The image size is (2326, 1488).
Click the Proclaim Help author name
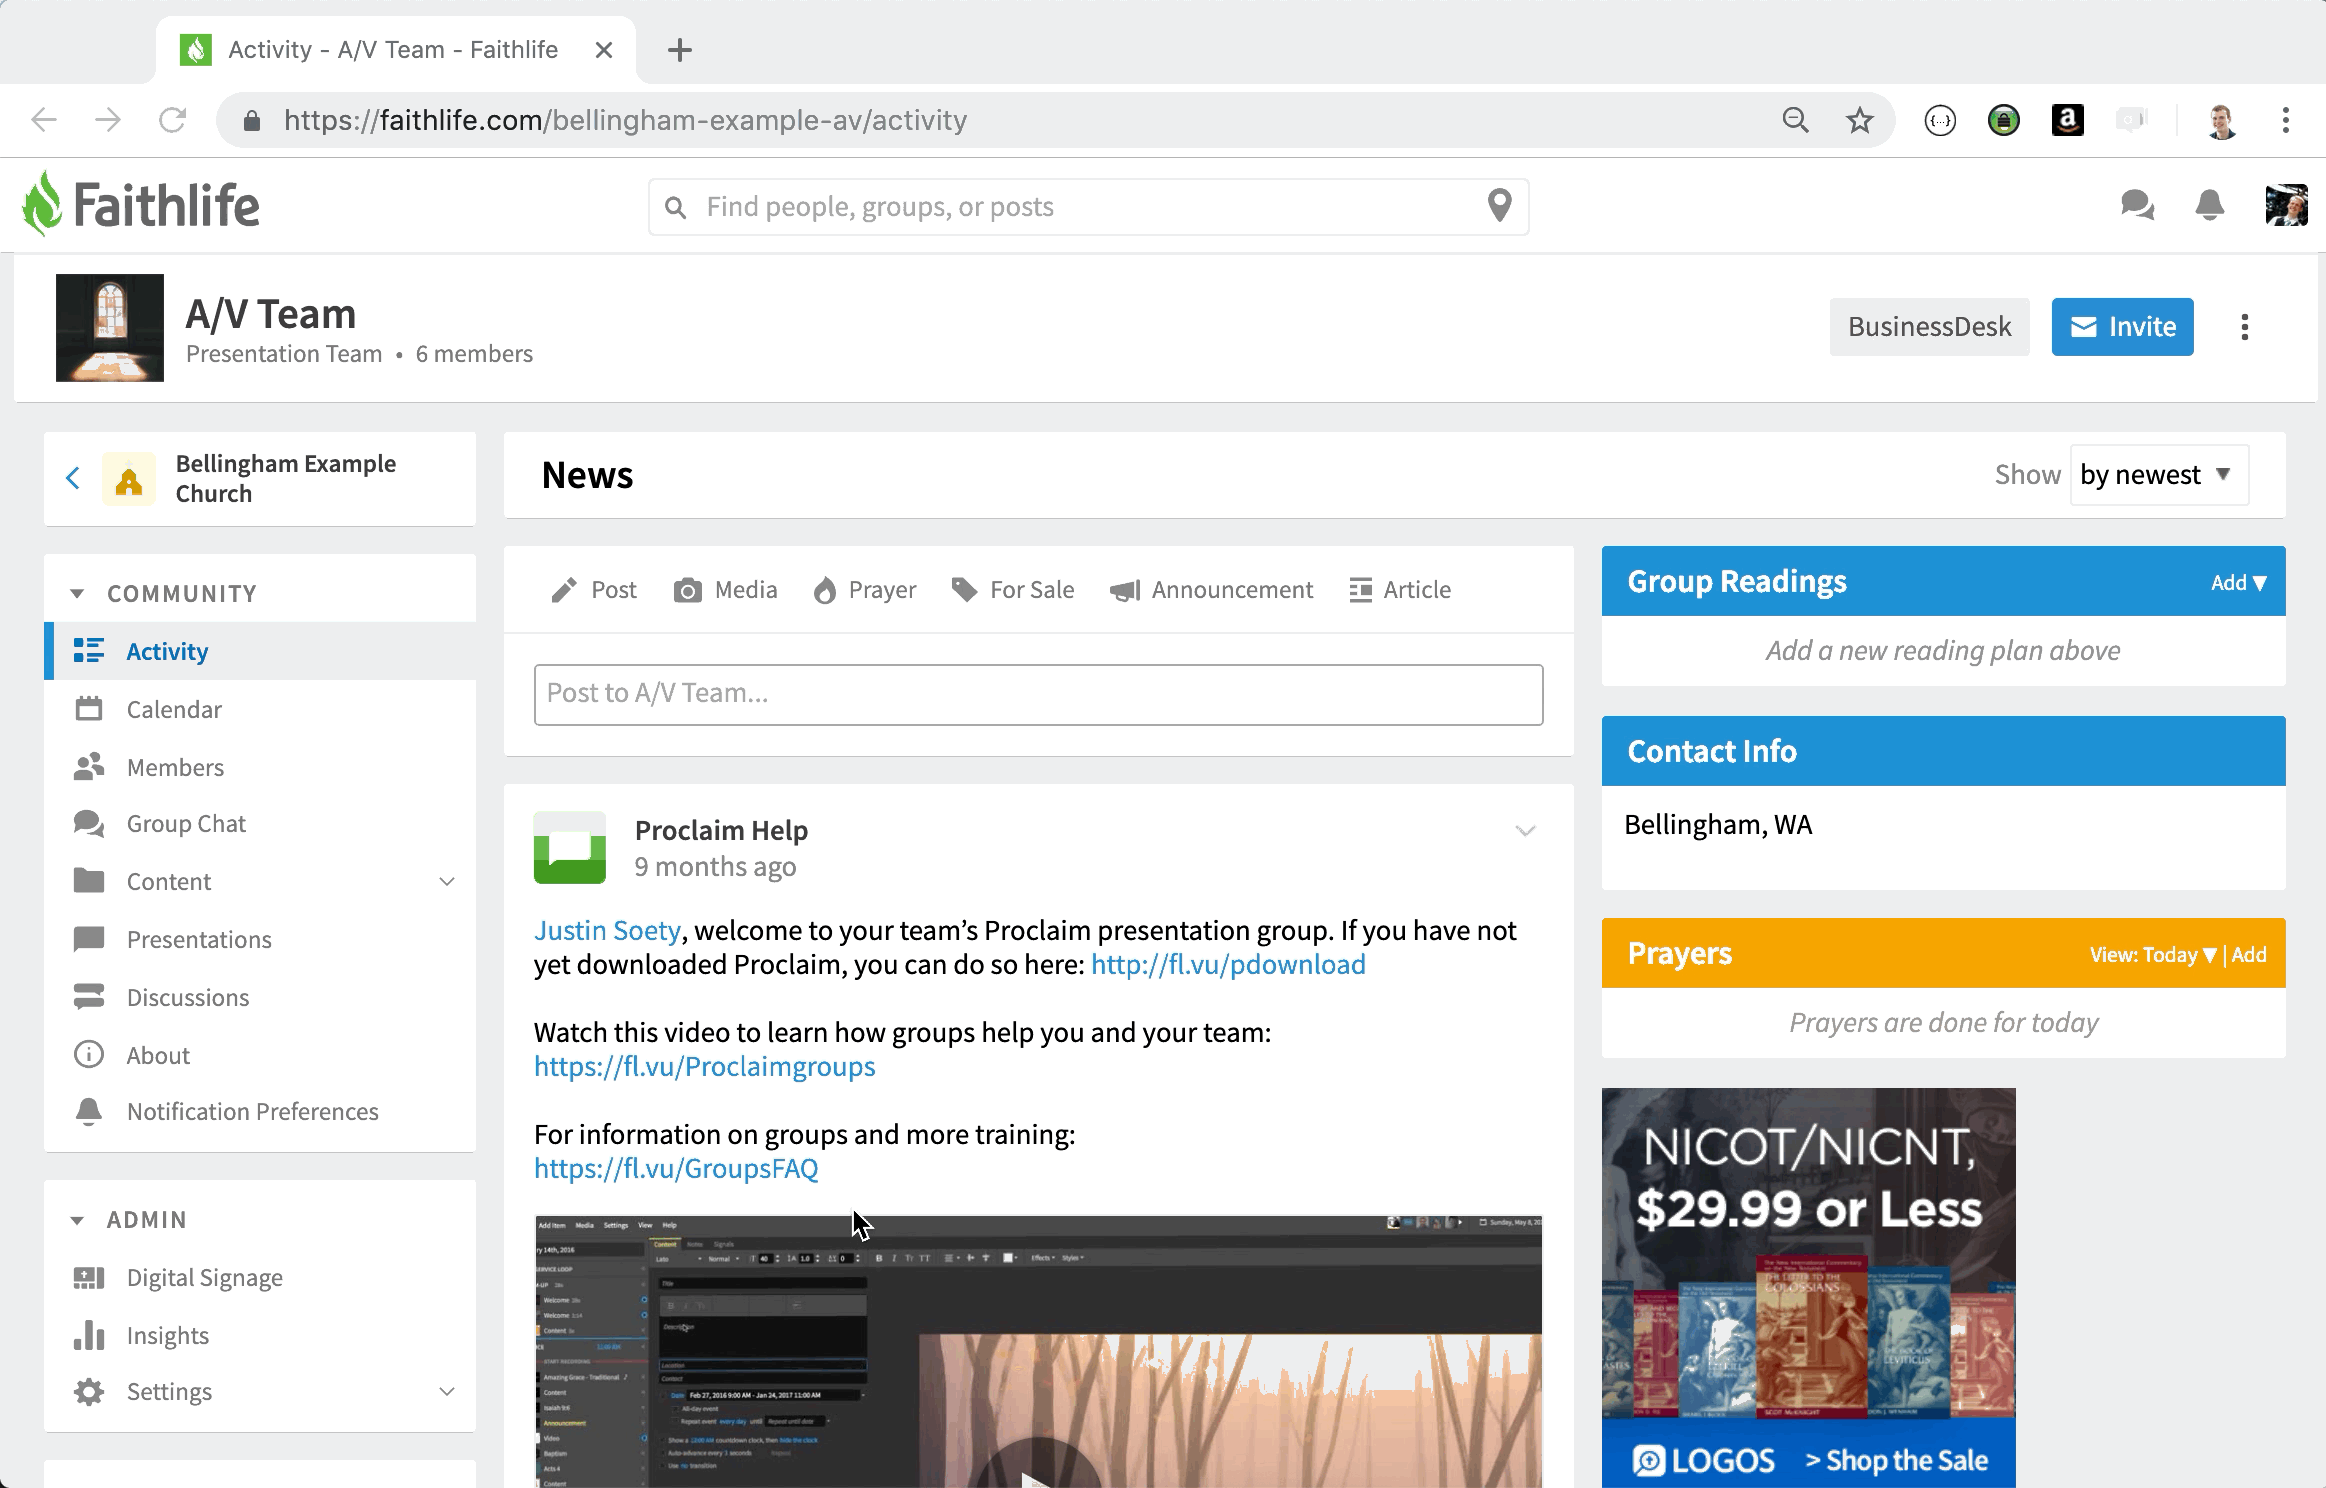pos(721,830)
